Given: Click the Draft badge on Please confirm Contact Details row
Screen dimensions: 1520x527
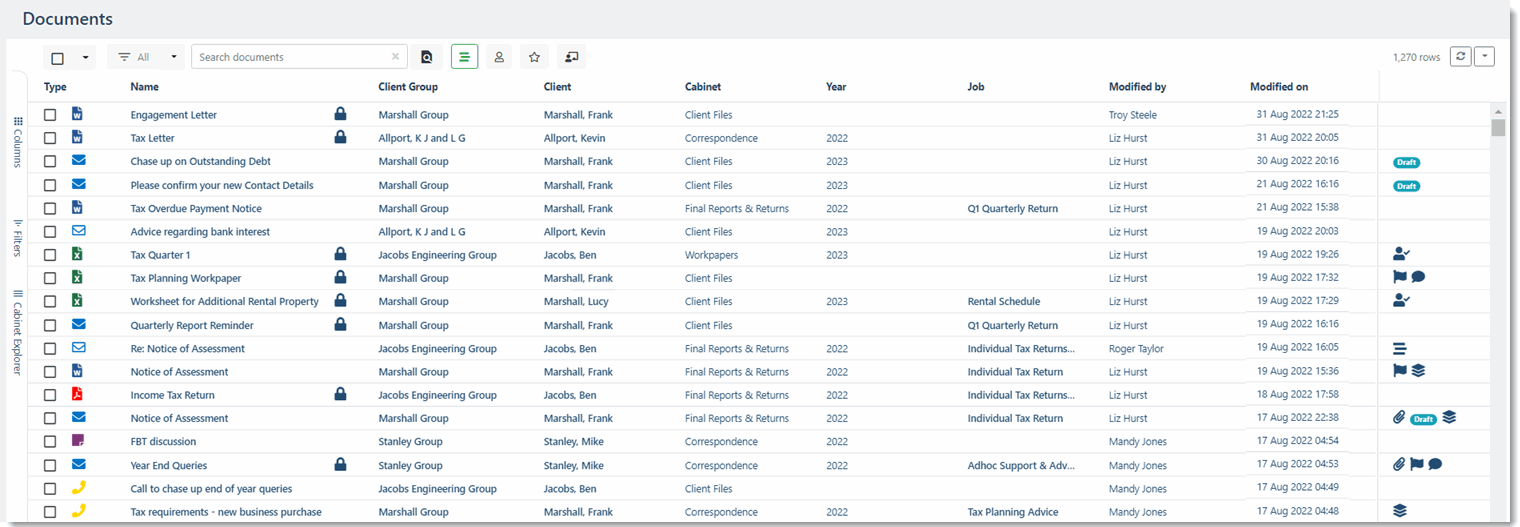Looking at the screenshot, I should pos(1406,185).
